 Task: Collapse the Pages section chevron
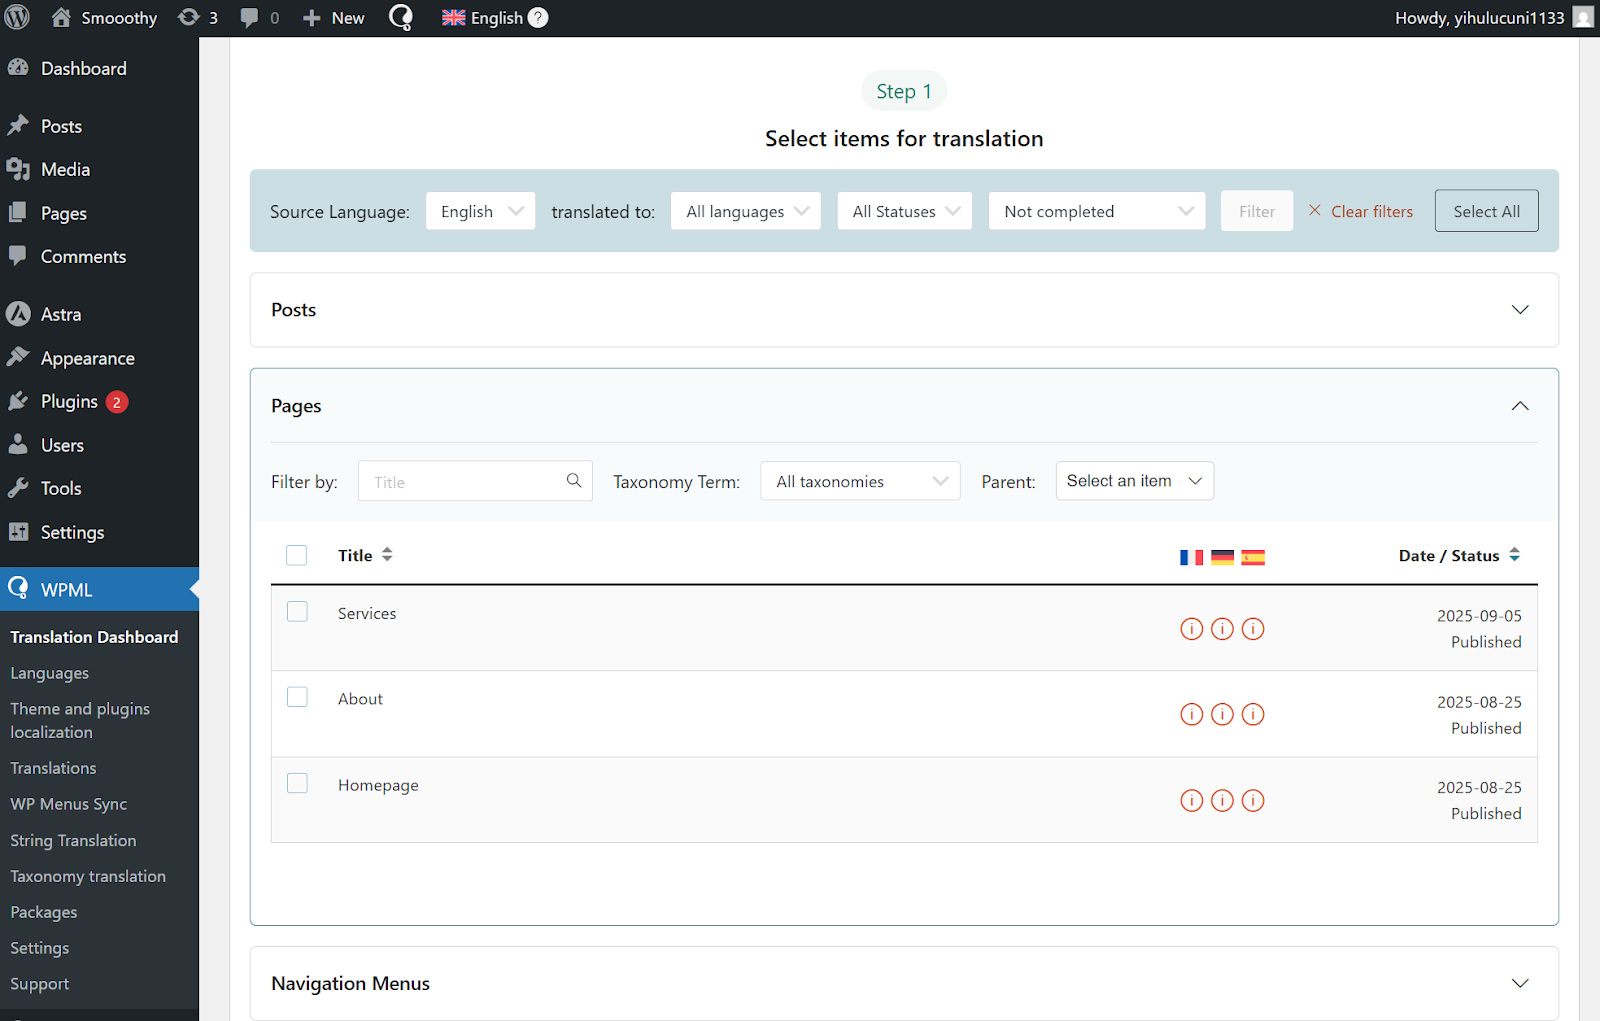1520,406
